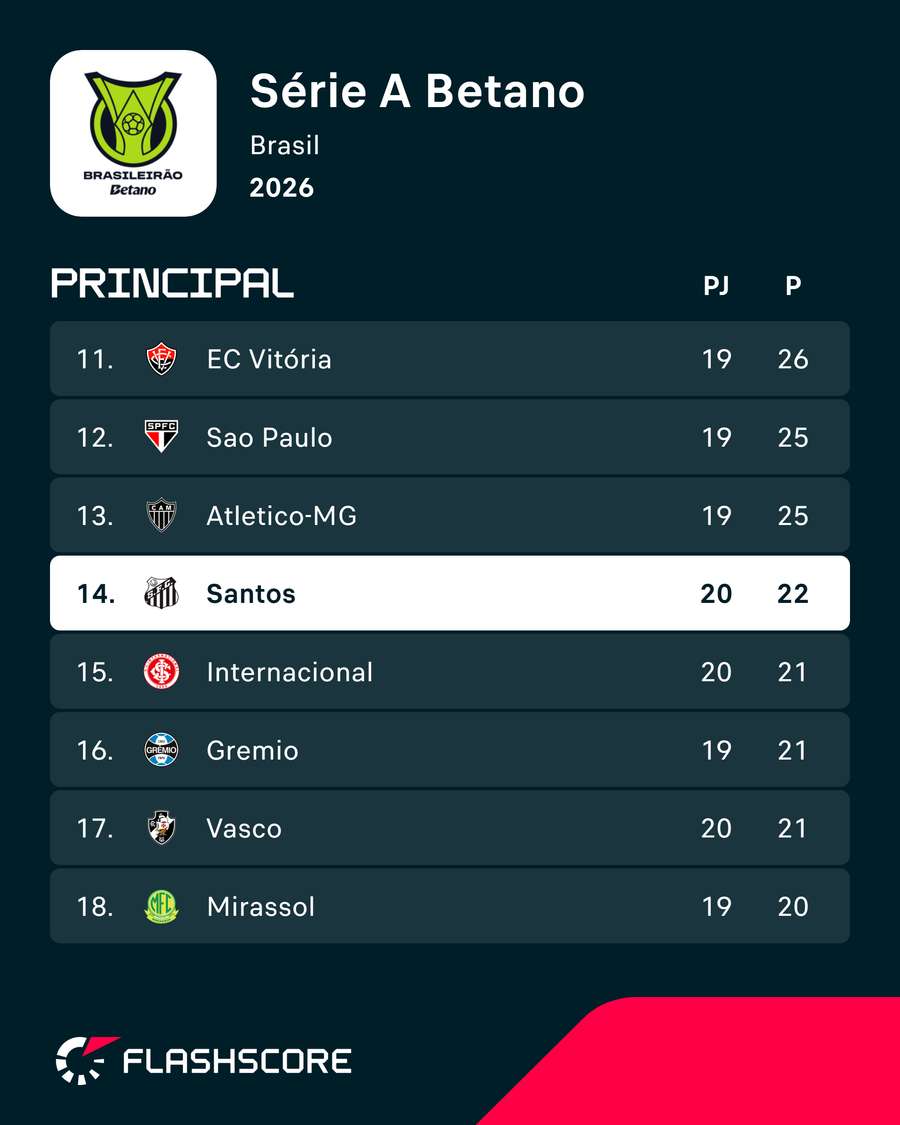This screenshot has height=1125, width=900.
Task: Click the Atletico-MG club crest
Action: pos(161,515)
